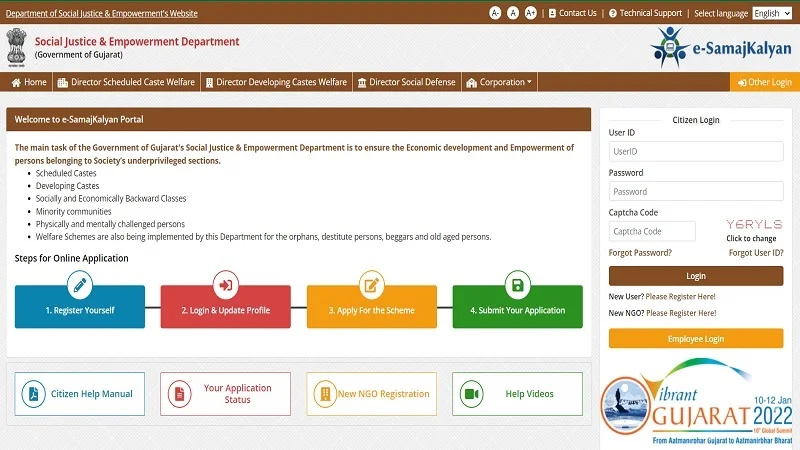Focus the User ID input field
This screenshot has height=450, width=800.
point(696,152)
